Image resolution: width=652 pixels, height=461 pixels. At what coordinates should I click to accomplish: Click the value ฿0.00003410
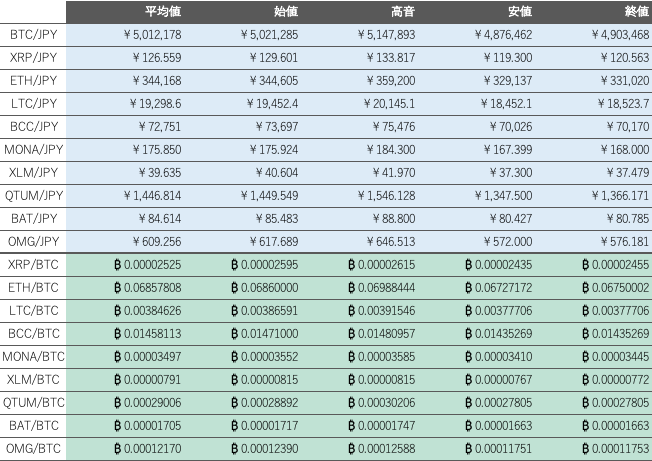499,356
